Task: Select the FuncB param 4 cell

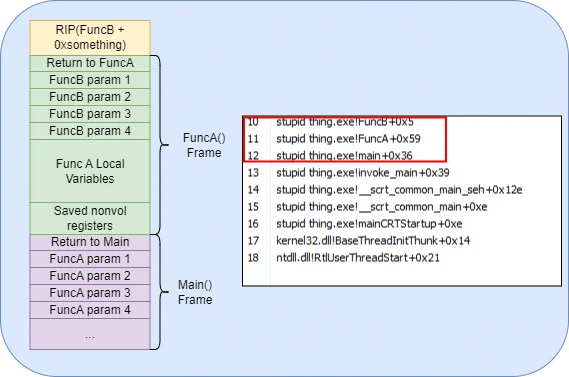Action: coord(90,131)
